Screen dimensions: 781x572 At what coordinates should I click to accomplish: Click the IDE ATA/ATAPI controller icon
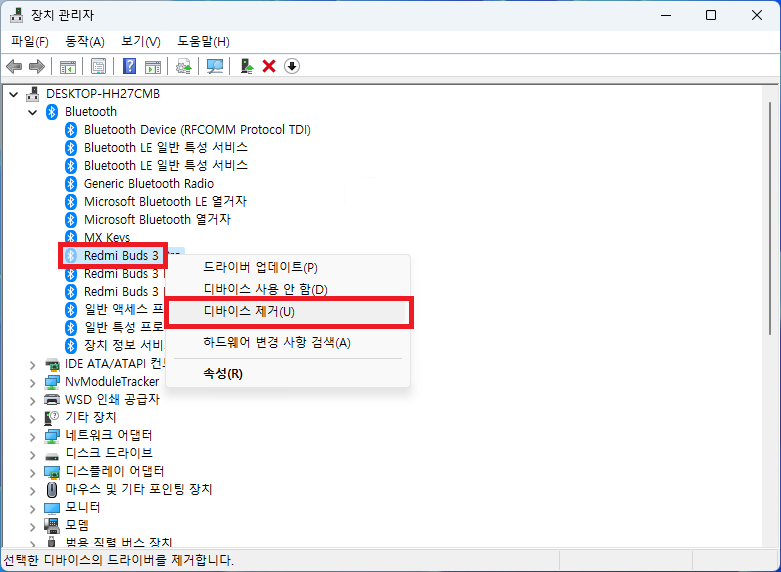coord(52,364)
